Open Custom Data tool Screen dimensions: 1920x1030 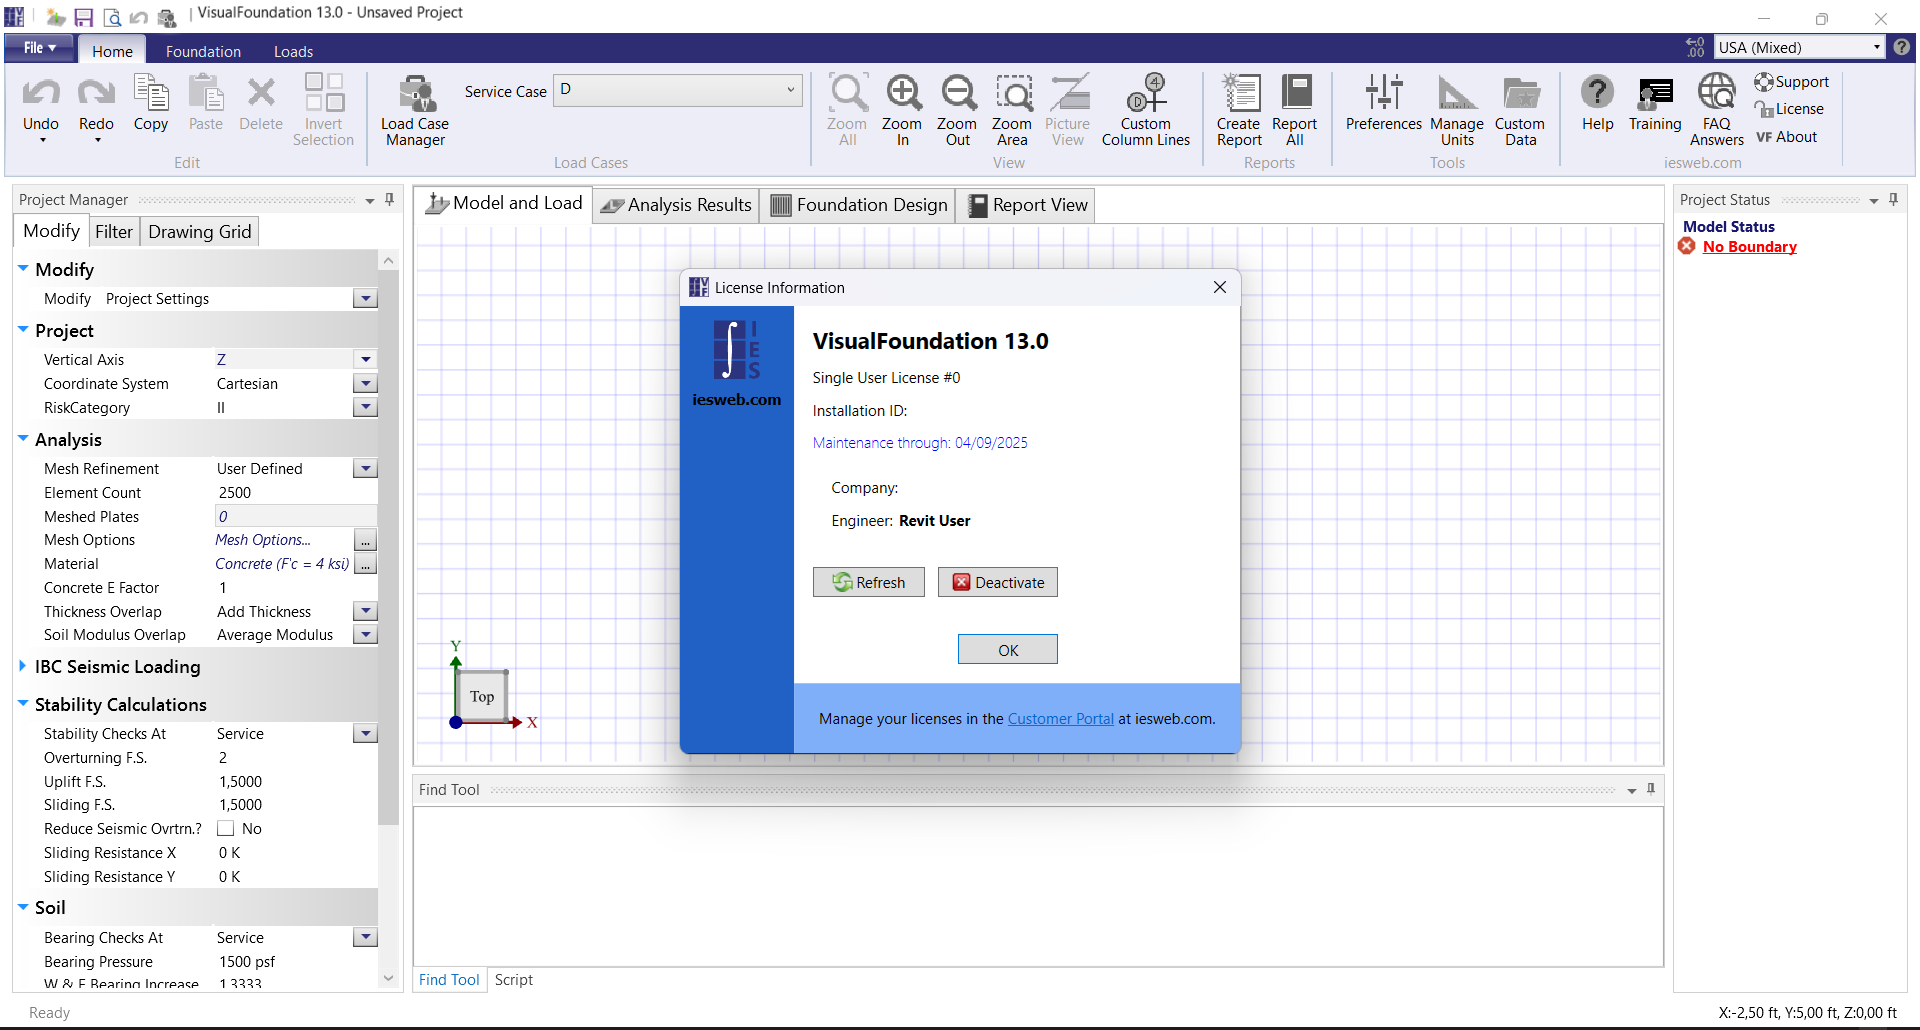click(x=1520, y=110)
